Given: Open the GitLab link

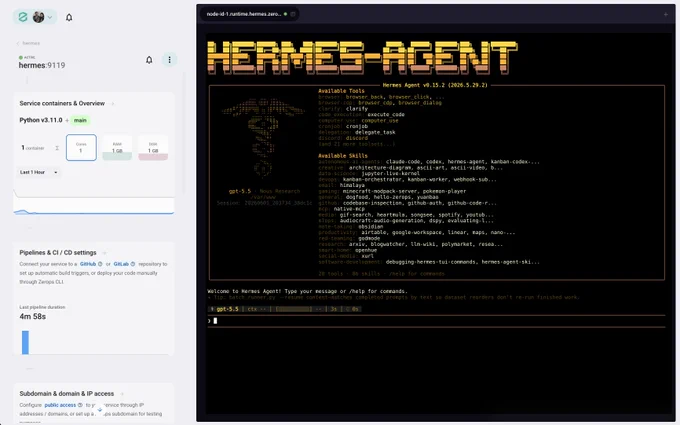Looking at the screenshot, I should (x=121, y=264).
